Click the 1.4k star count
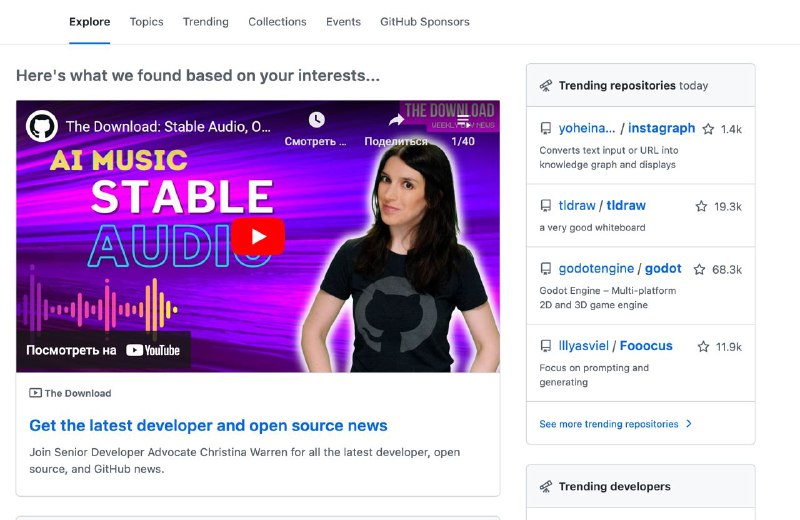 [x=731, y=130]
